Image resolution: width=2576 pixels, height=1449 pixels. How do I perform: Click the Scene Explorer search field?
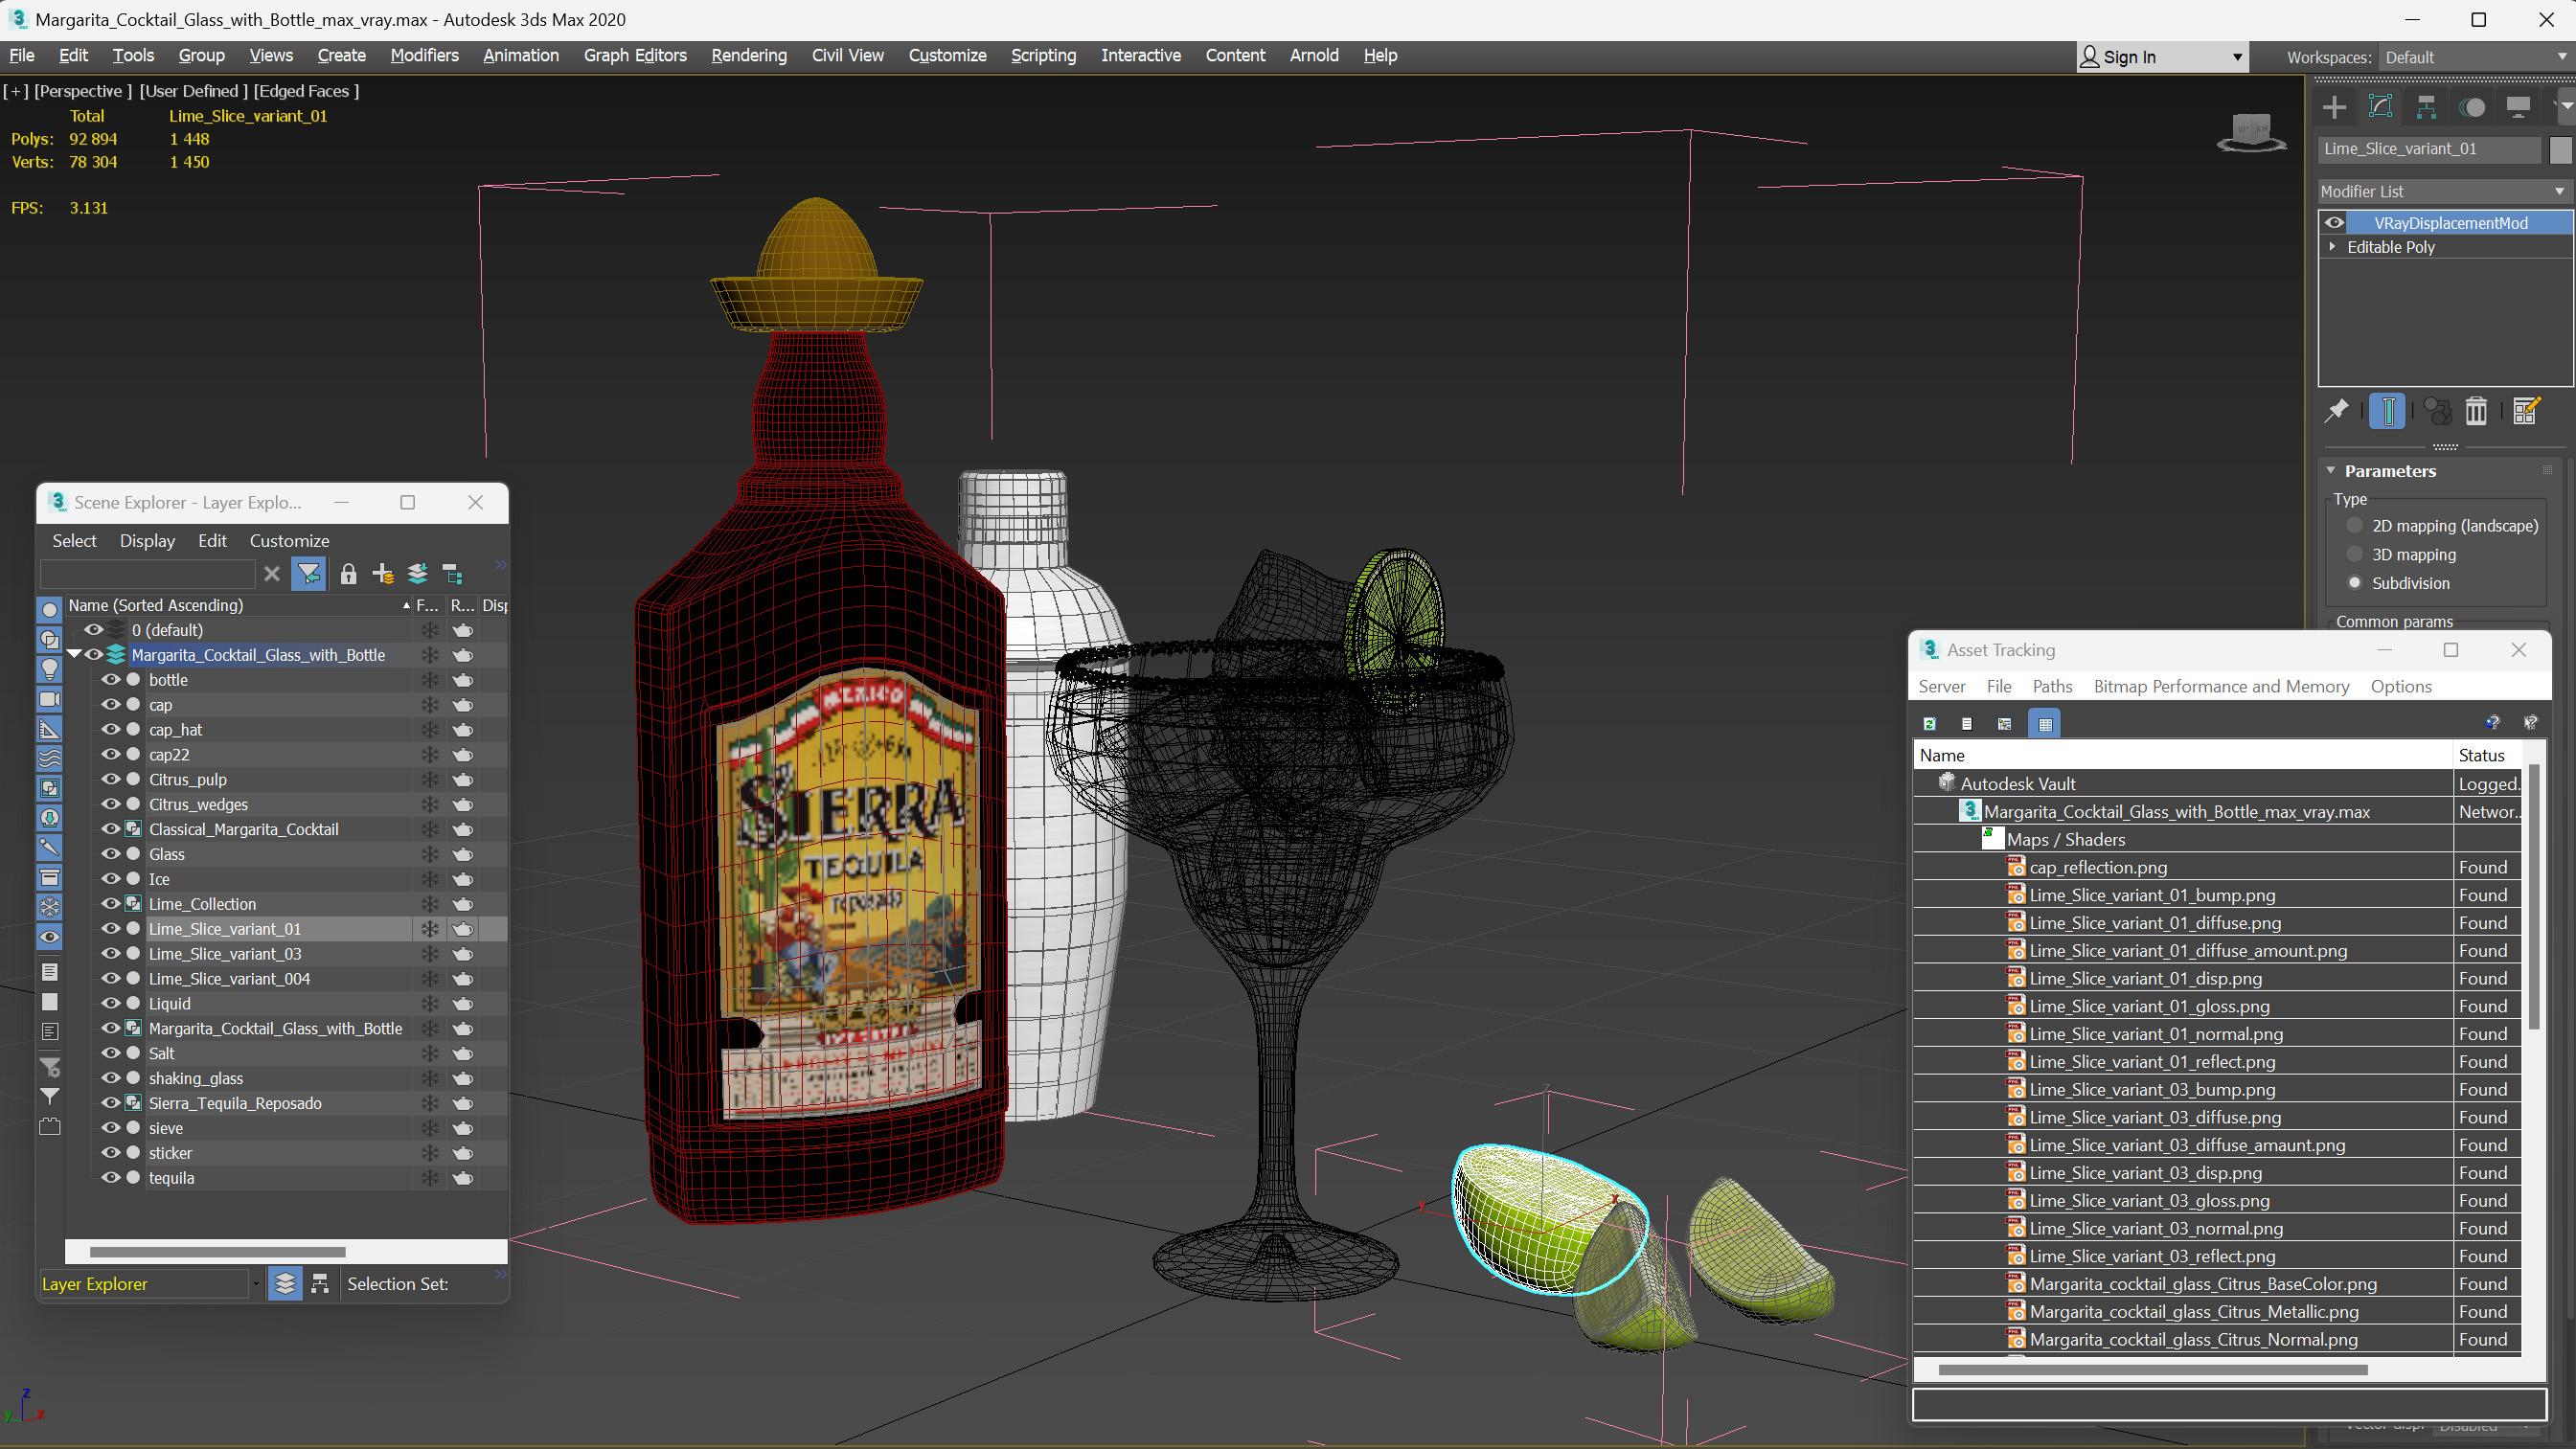pyautogui.click(x=147, y=573)
